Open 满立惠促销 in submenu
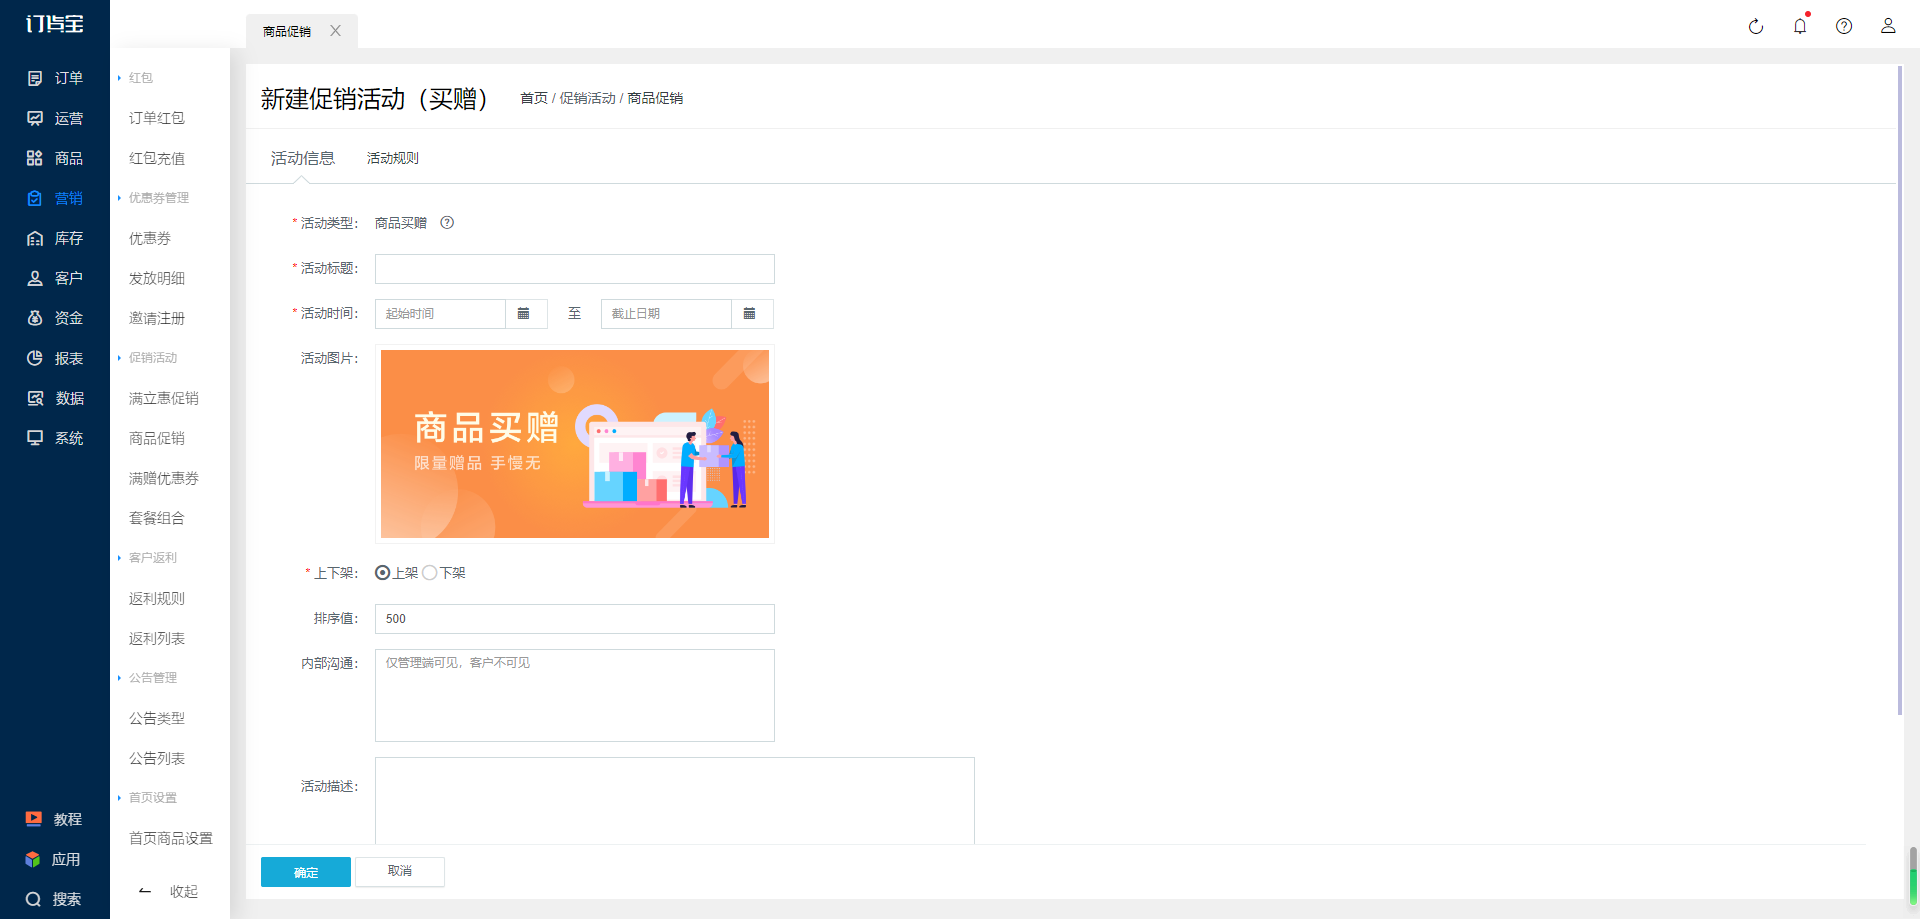This screenshot has width=1920, height=919. (x=164, y=398)
